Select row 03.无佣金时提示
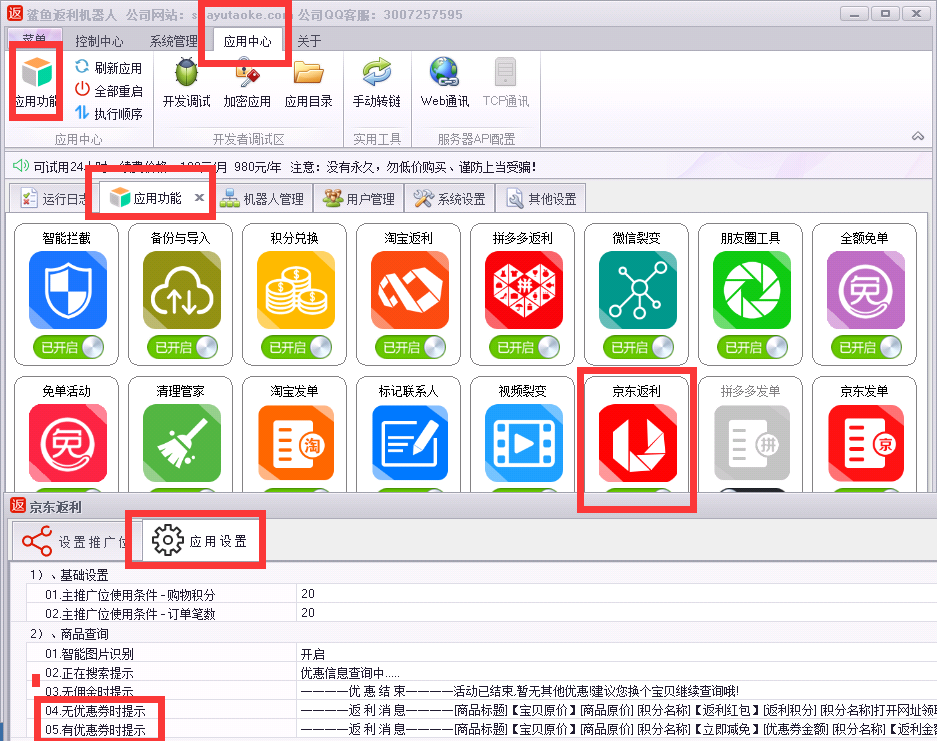Screen dimensions: 937x741 pyautogui.click(x=90, y=692)
